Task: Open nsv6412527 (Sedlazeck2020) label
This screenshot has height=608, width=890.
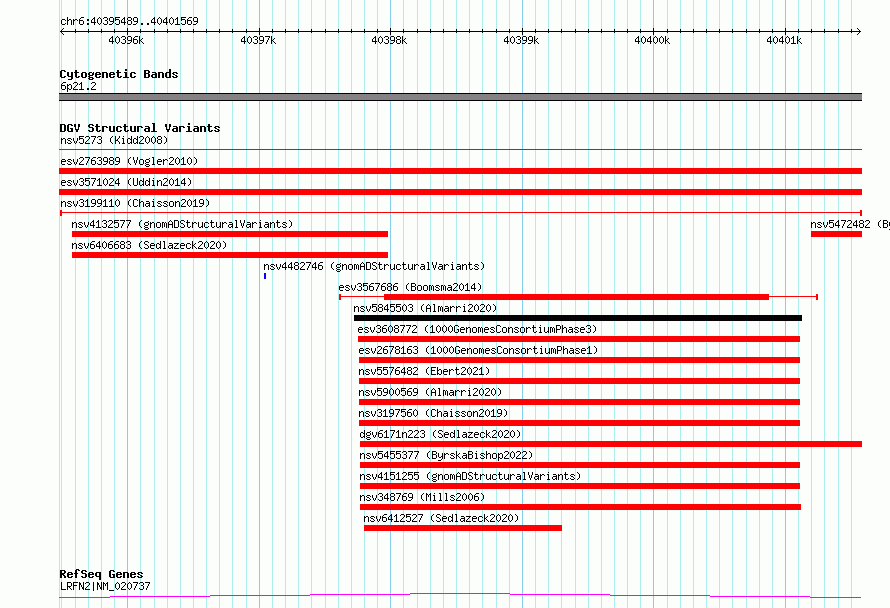Action: pos(441,518)
